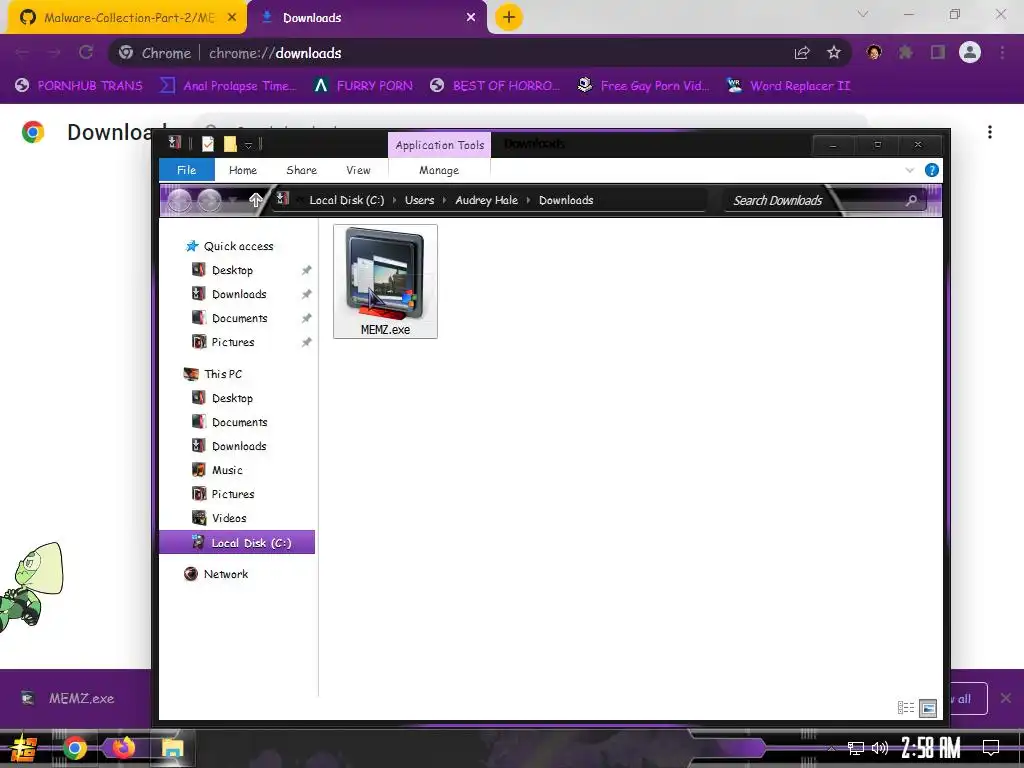Open a new Chrome tab
The height and width of the screenshot is (768, 1024).
pyautogui.click(x=509, y=18)
